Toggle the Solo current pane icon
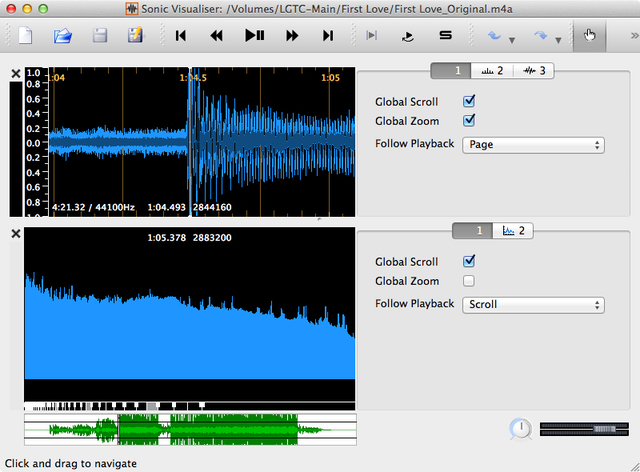The height and width of the screenshot is (472, 640). pyautogui.click(x=445, y=36)
